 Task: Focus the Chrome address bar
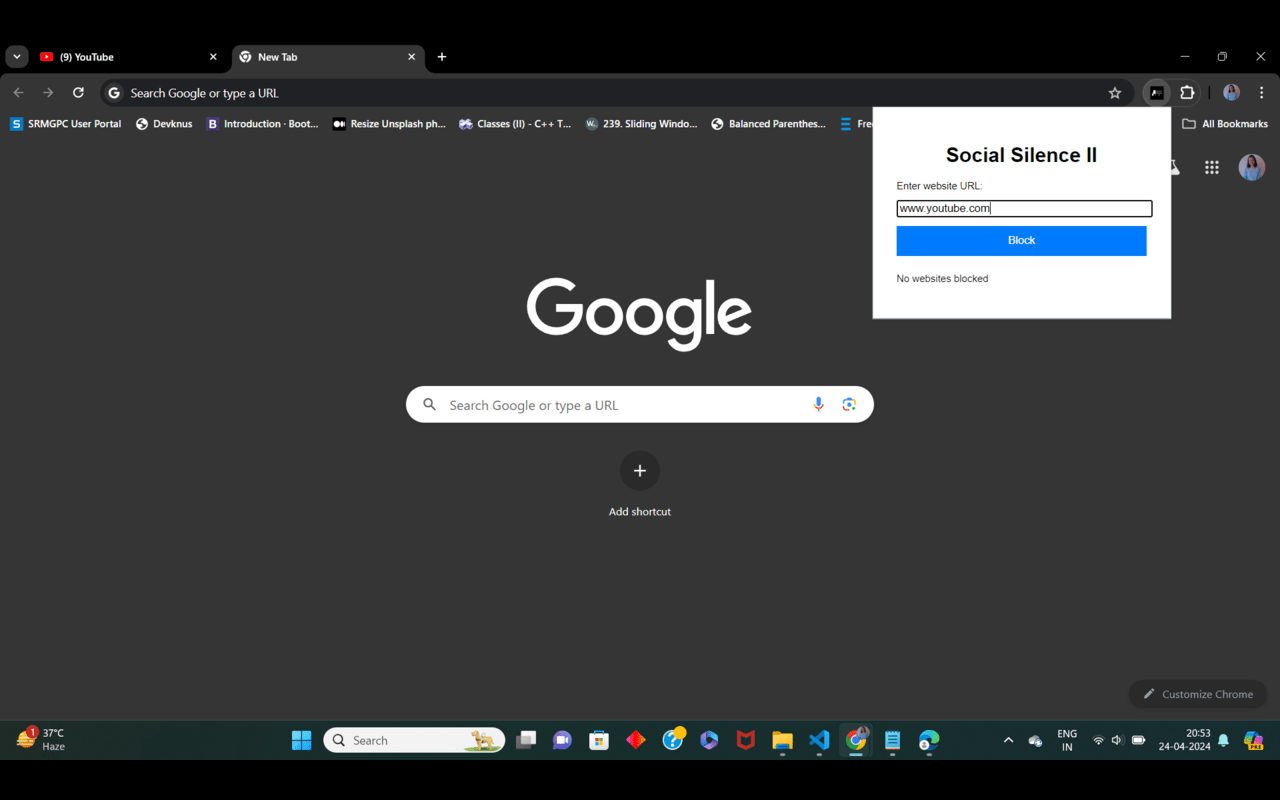pyautogui.click(x=617, y=93)
